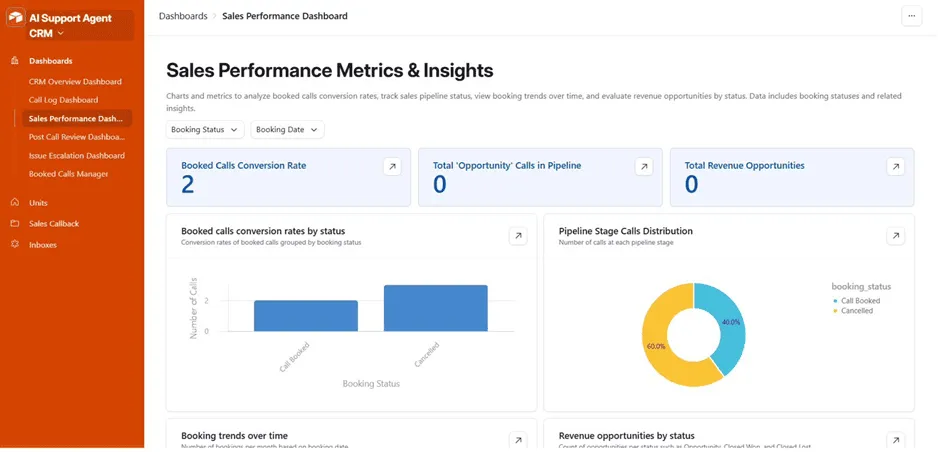Screen dimensions: 938x452
Task: Expand Booking trends over time chart
Action: coord(518,439)
